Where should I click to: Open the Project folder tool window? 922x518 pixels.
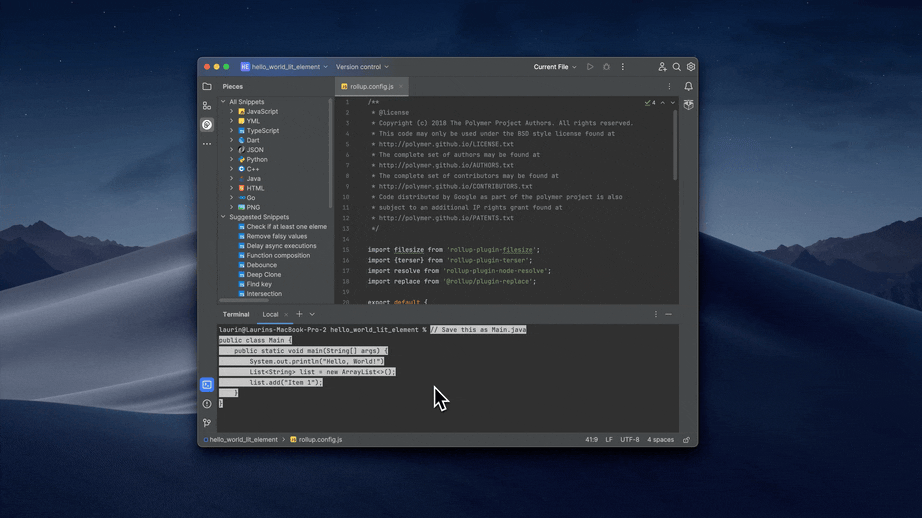(207, 86)
